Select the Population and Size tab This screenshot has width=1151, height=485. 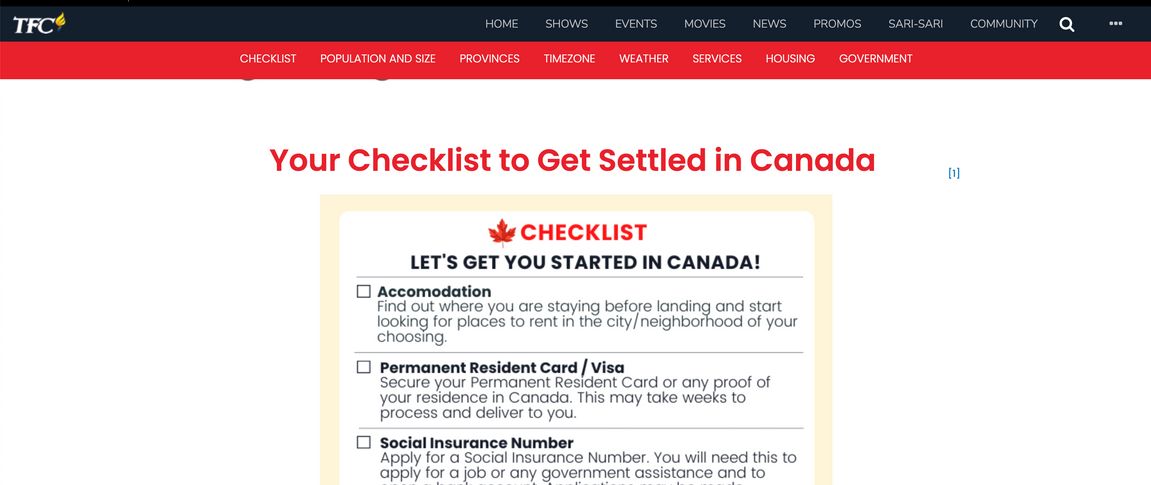377,59
